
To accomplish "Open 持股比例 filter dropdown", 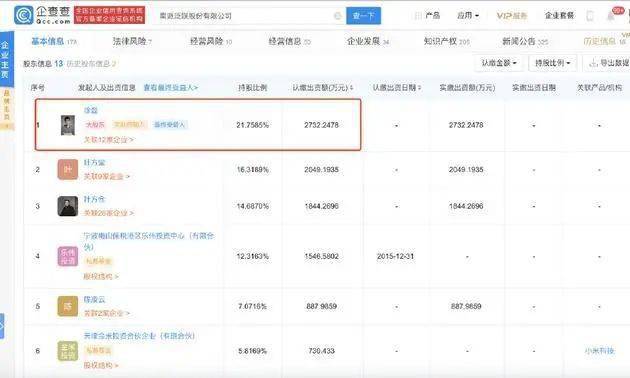I will (552, 63).
